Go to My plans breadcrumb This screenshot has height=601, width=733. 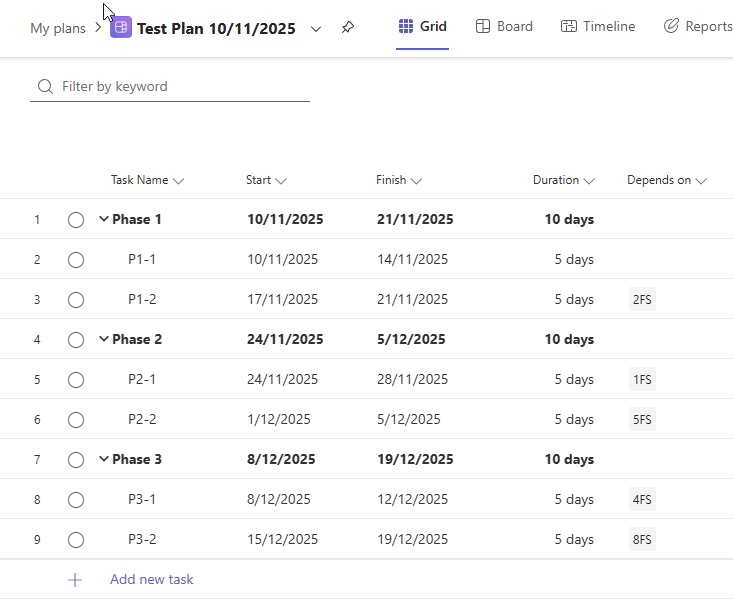[x=58, y=28]
